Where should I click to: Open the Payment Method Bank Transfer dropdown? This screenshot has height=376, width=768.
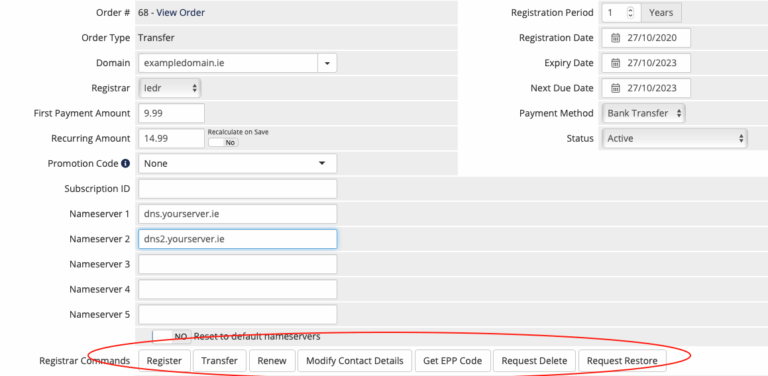tap(643, 113)
